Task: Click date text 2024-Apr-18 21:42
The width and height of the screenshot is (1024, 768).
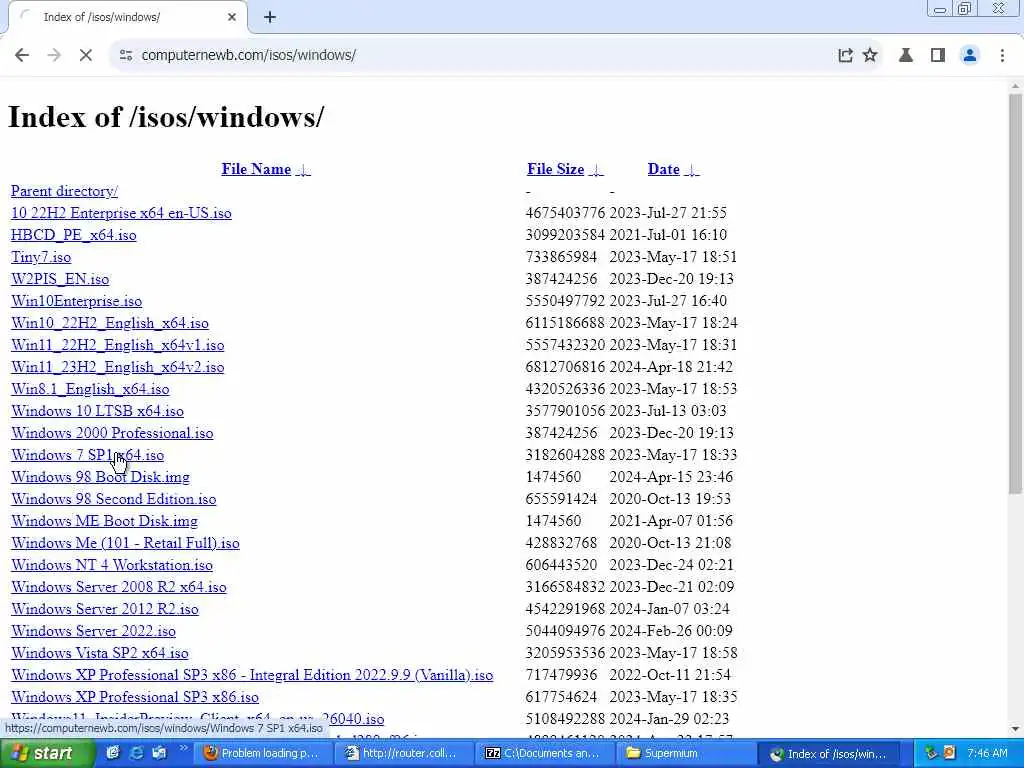Action: pos(671,367)
